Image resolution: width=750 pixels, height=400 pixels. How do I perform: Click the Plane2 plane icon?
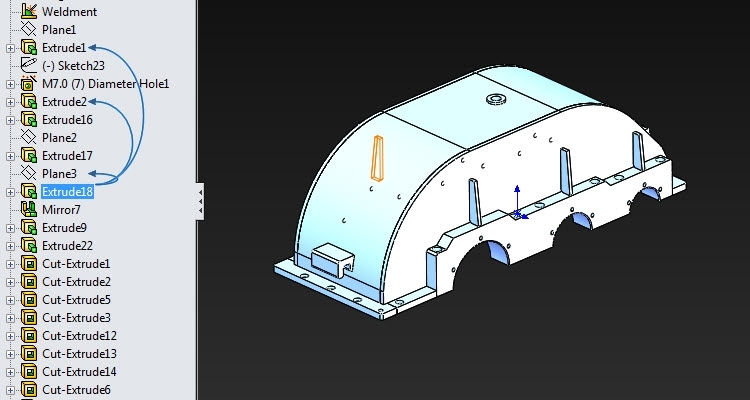click(x=29, y=138)
